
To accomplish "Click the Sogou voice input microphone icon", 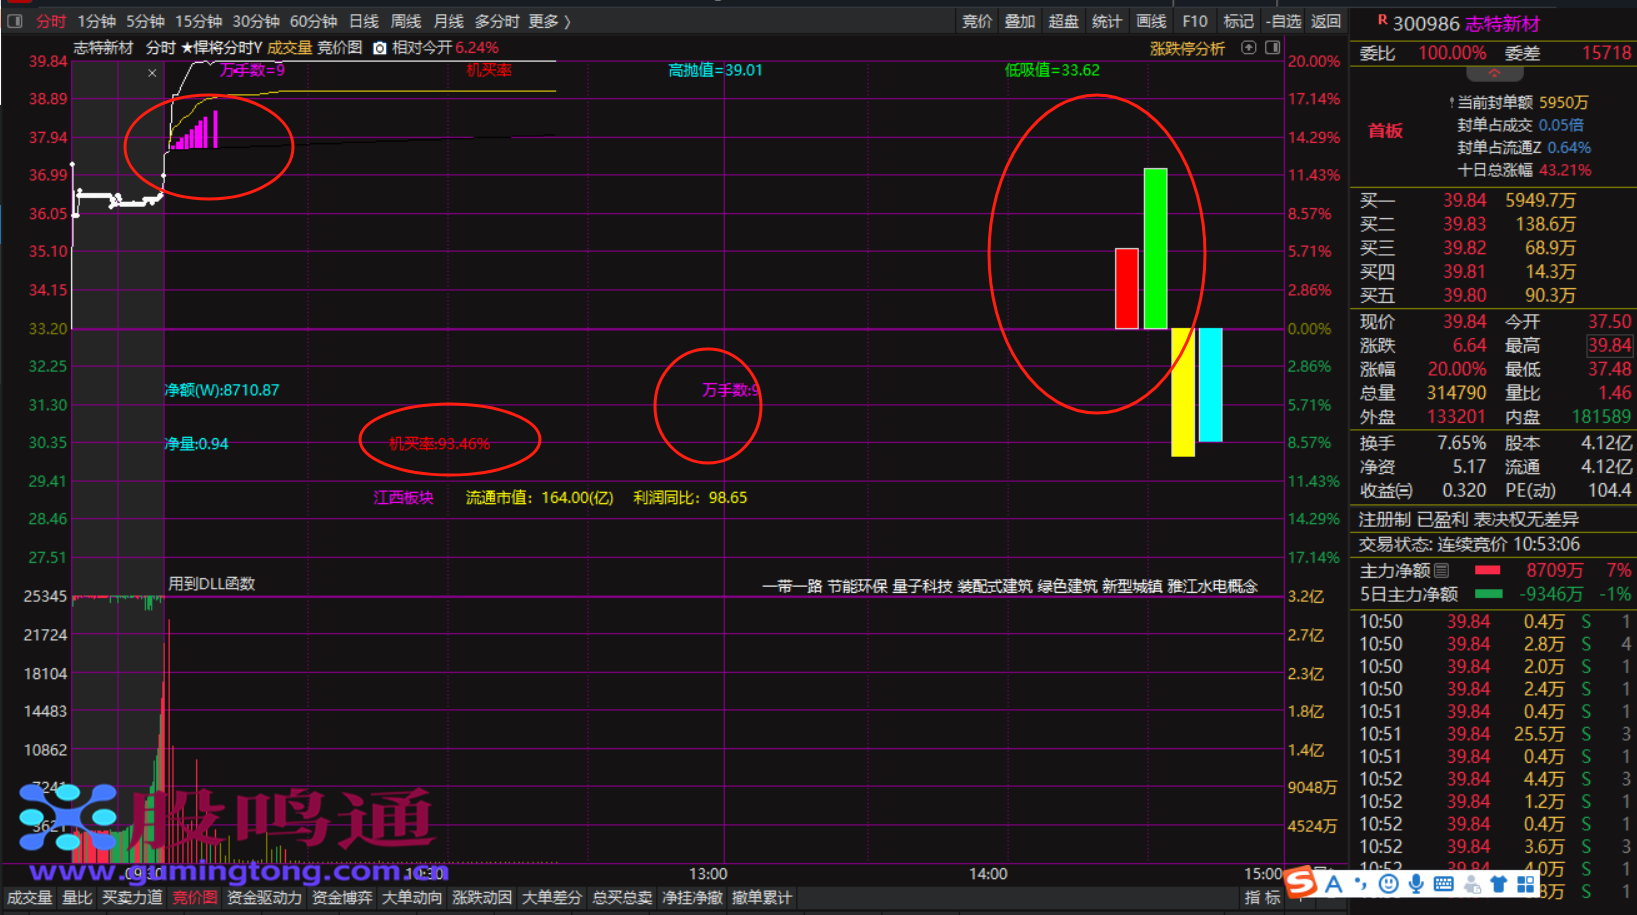I will (x=1416, y=883).
